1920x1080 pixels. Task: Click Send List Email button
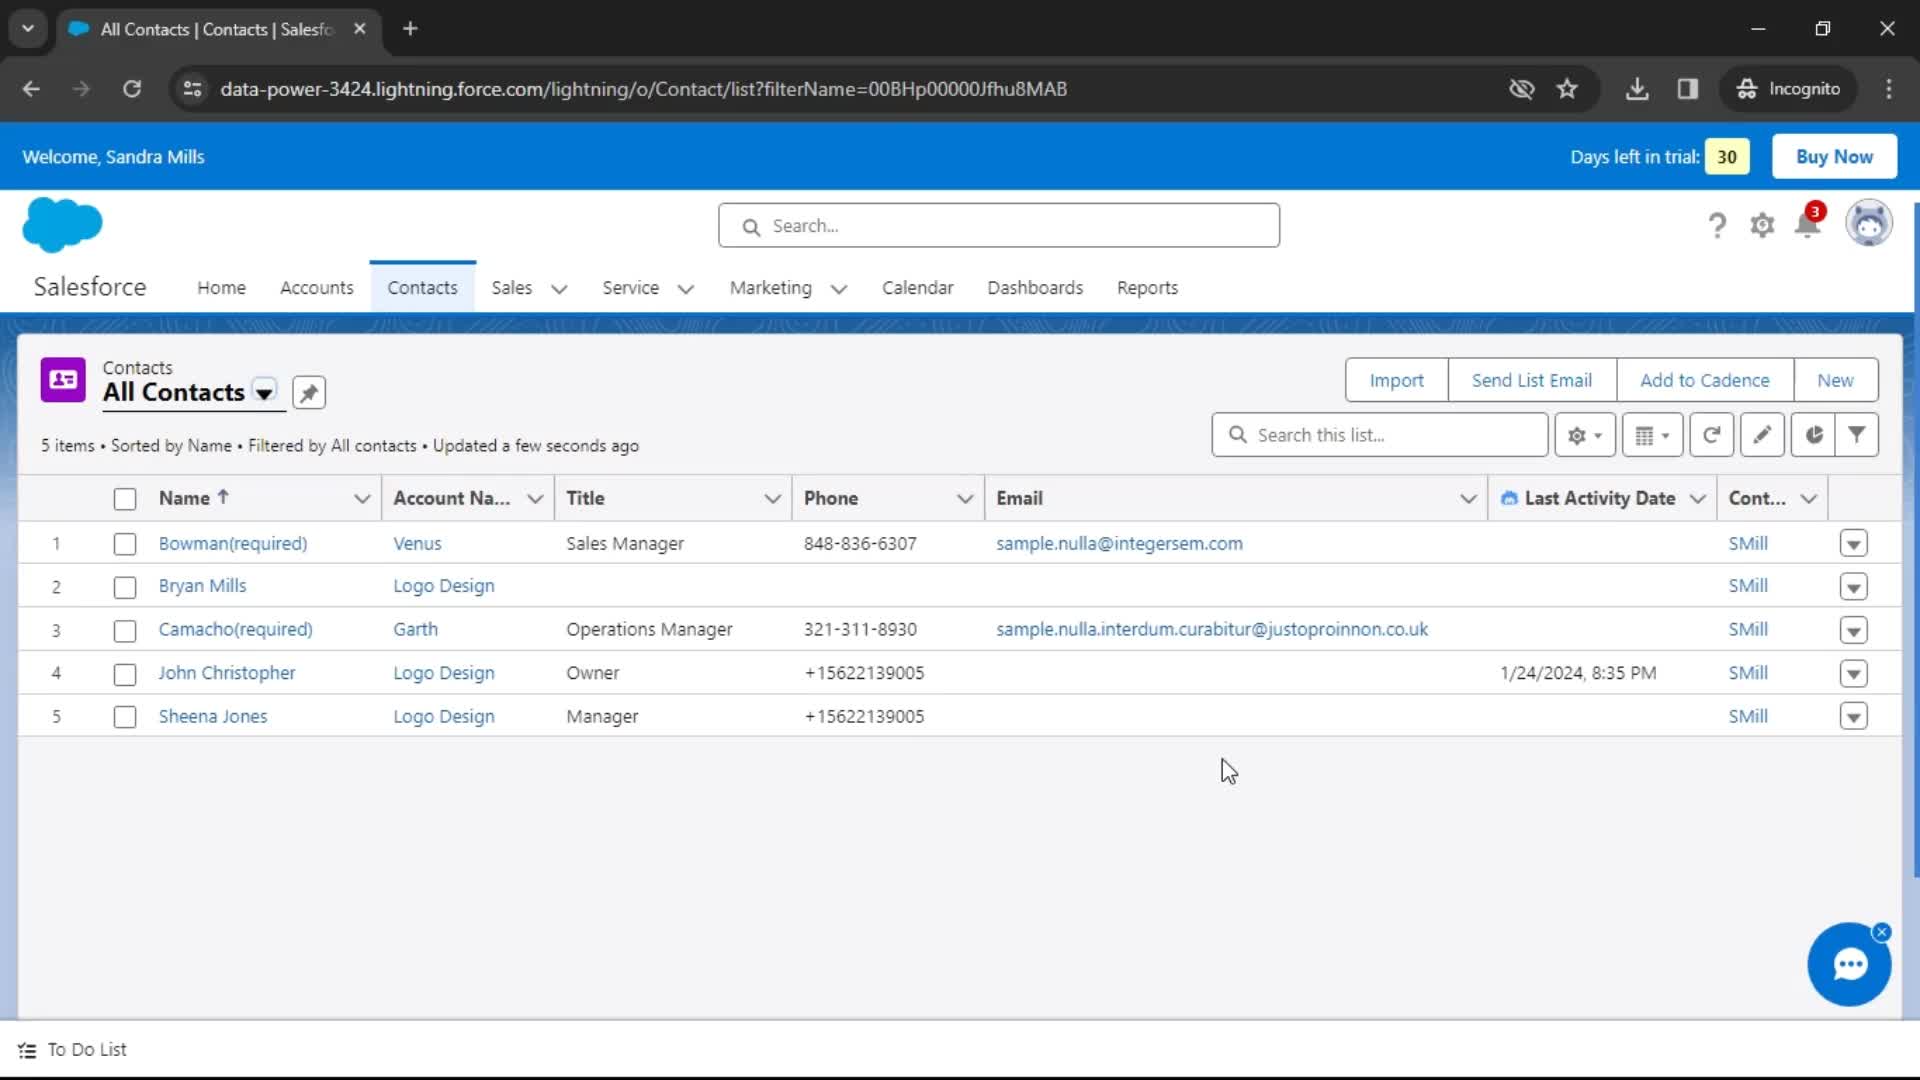pyautogui.click(x=1531, y=381)
